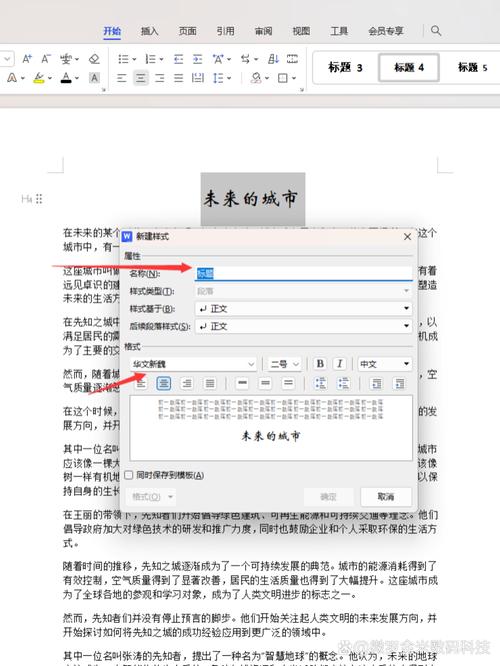Open the 工具 tab
Viewport: 500px width, 666px height.
(x=339, y=31)
